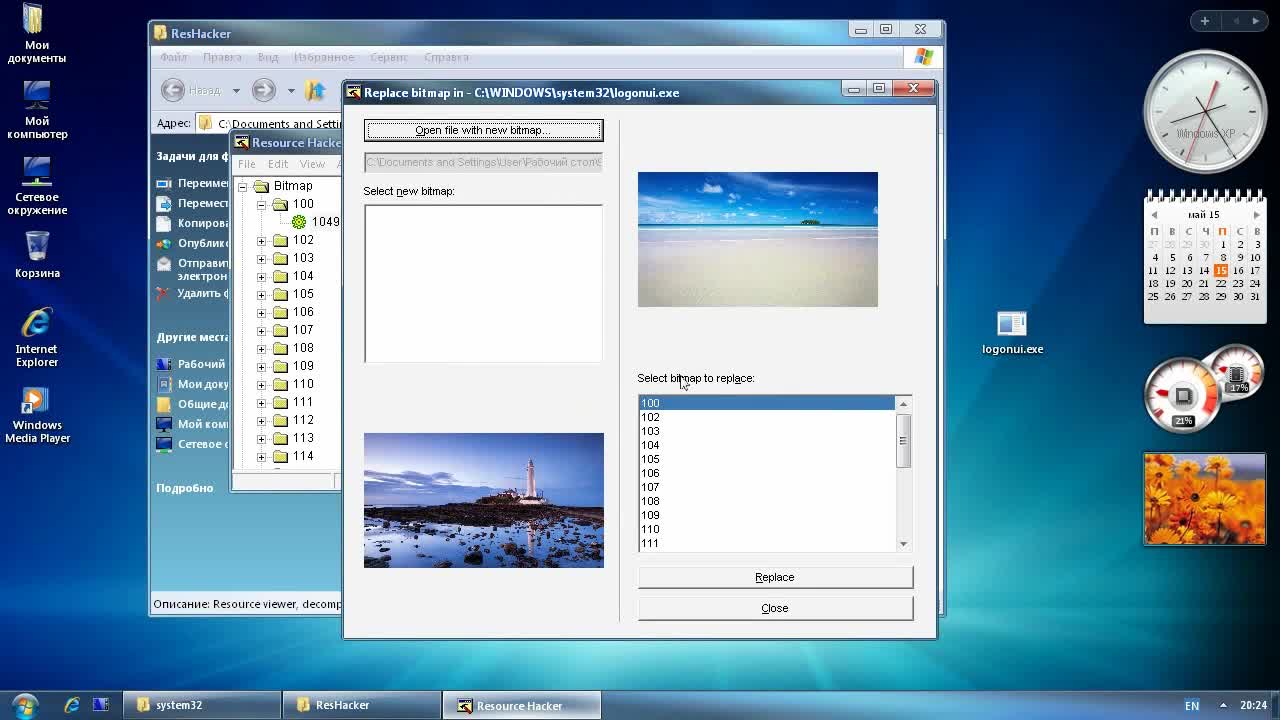Image resolution: width=1280 pixels, height=720 pixels.
Task: Expand the 108 bitmap folder node
Action: [261, 349]
